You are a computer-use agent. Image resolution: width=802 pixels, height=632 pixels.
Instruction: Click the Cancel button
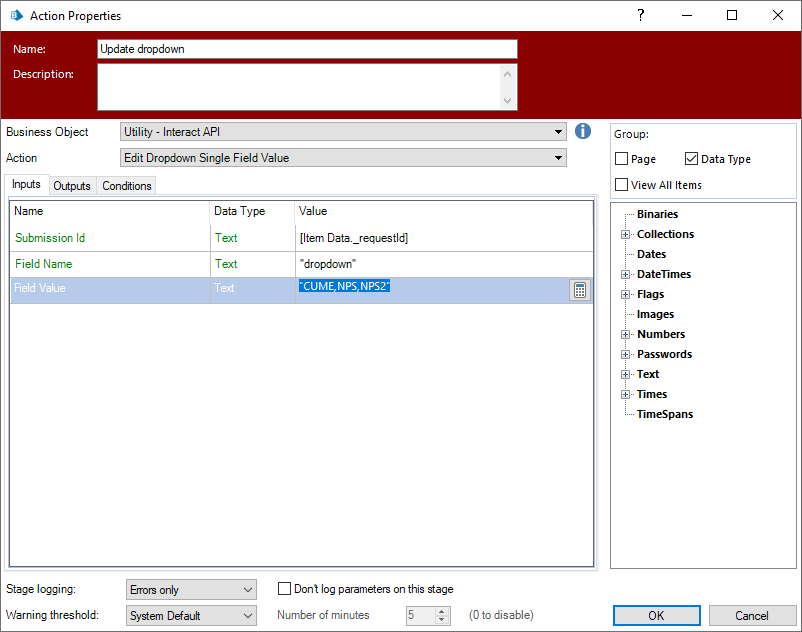[752, 616]
